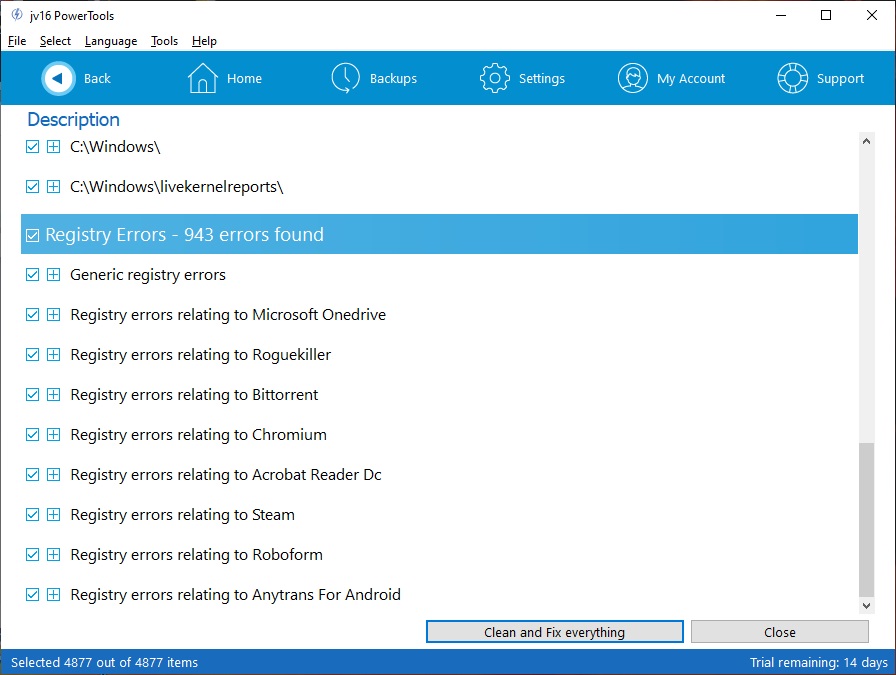This screenshot has height=675, width=896.
Task: Click the Settings label in the toolbar
Action: [542, 78]
